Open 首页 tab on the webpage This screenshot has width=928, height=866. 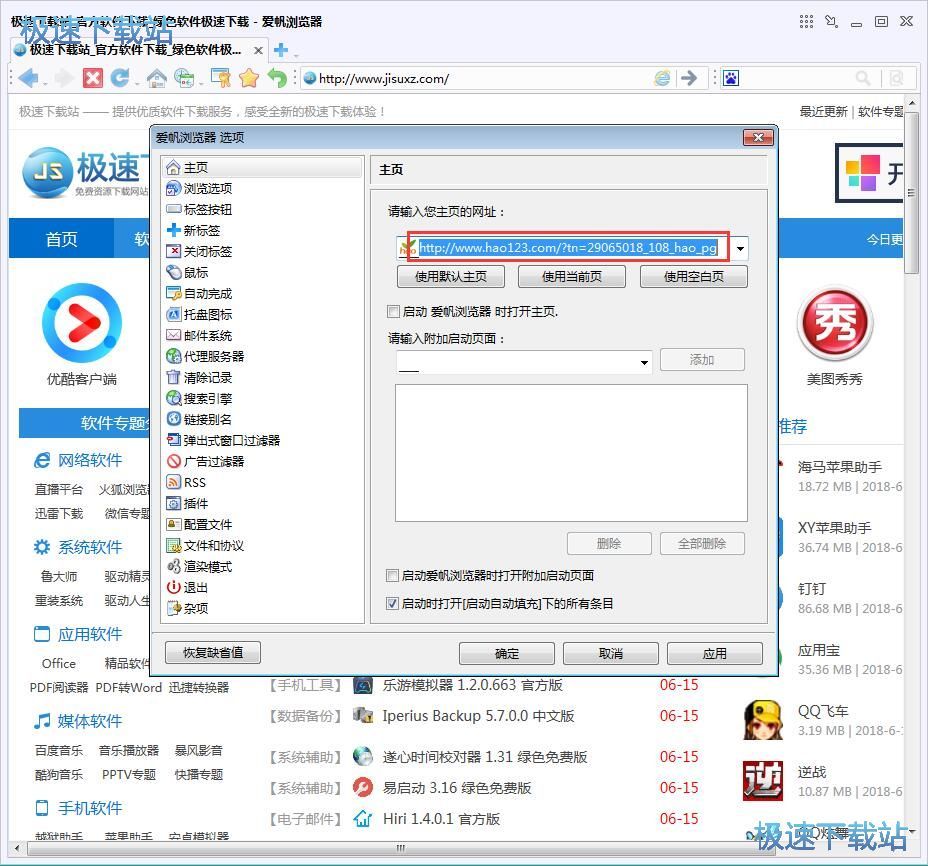point(61,239)
